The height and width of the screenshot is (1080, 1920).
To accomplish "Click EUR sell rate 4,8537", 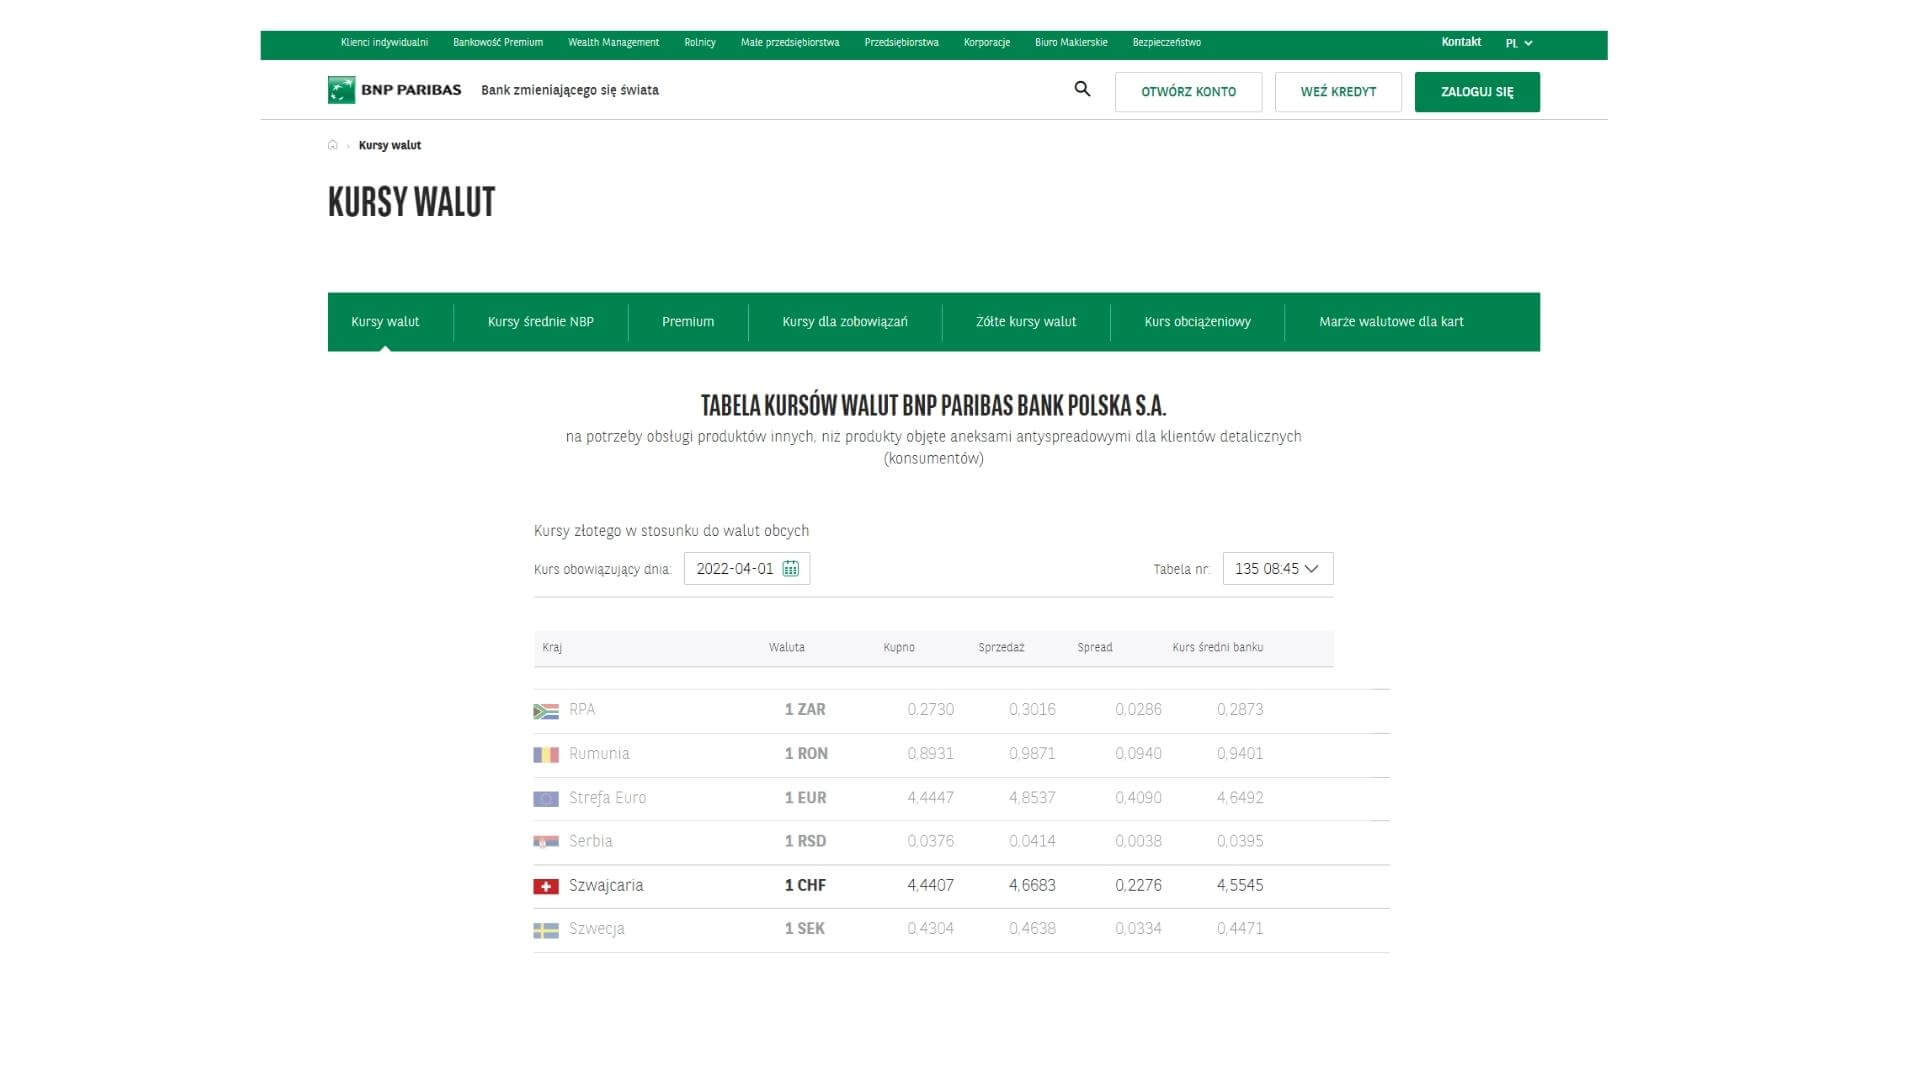I will pyautogui.click(x=1032, y=797).
